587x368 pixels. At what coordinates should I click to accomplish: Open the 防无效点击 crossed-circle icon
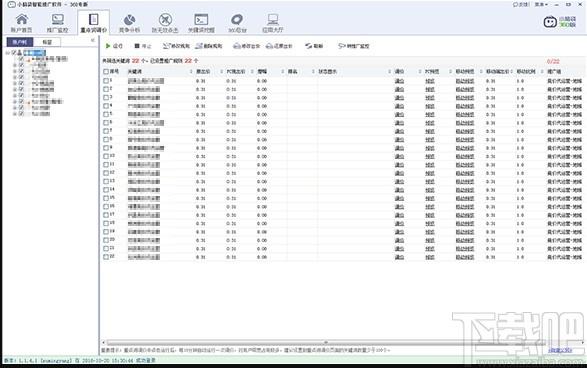pyautogui.click(x=165, y=19)
